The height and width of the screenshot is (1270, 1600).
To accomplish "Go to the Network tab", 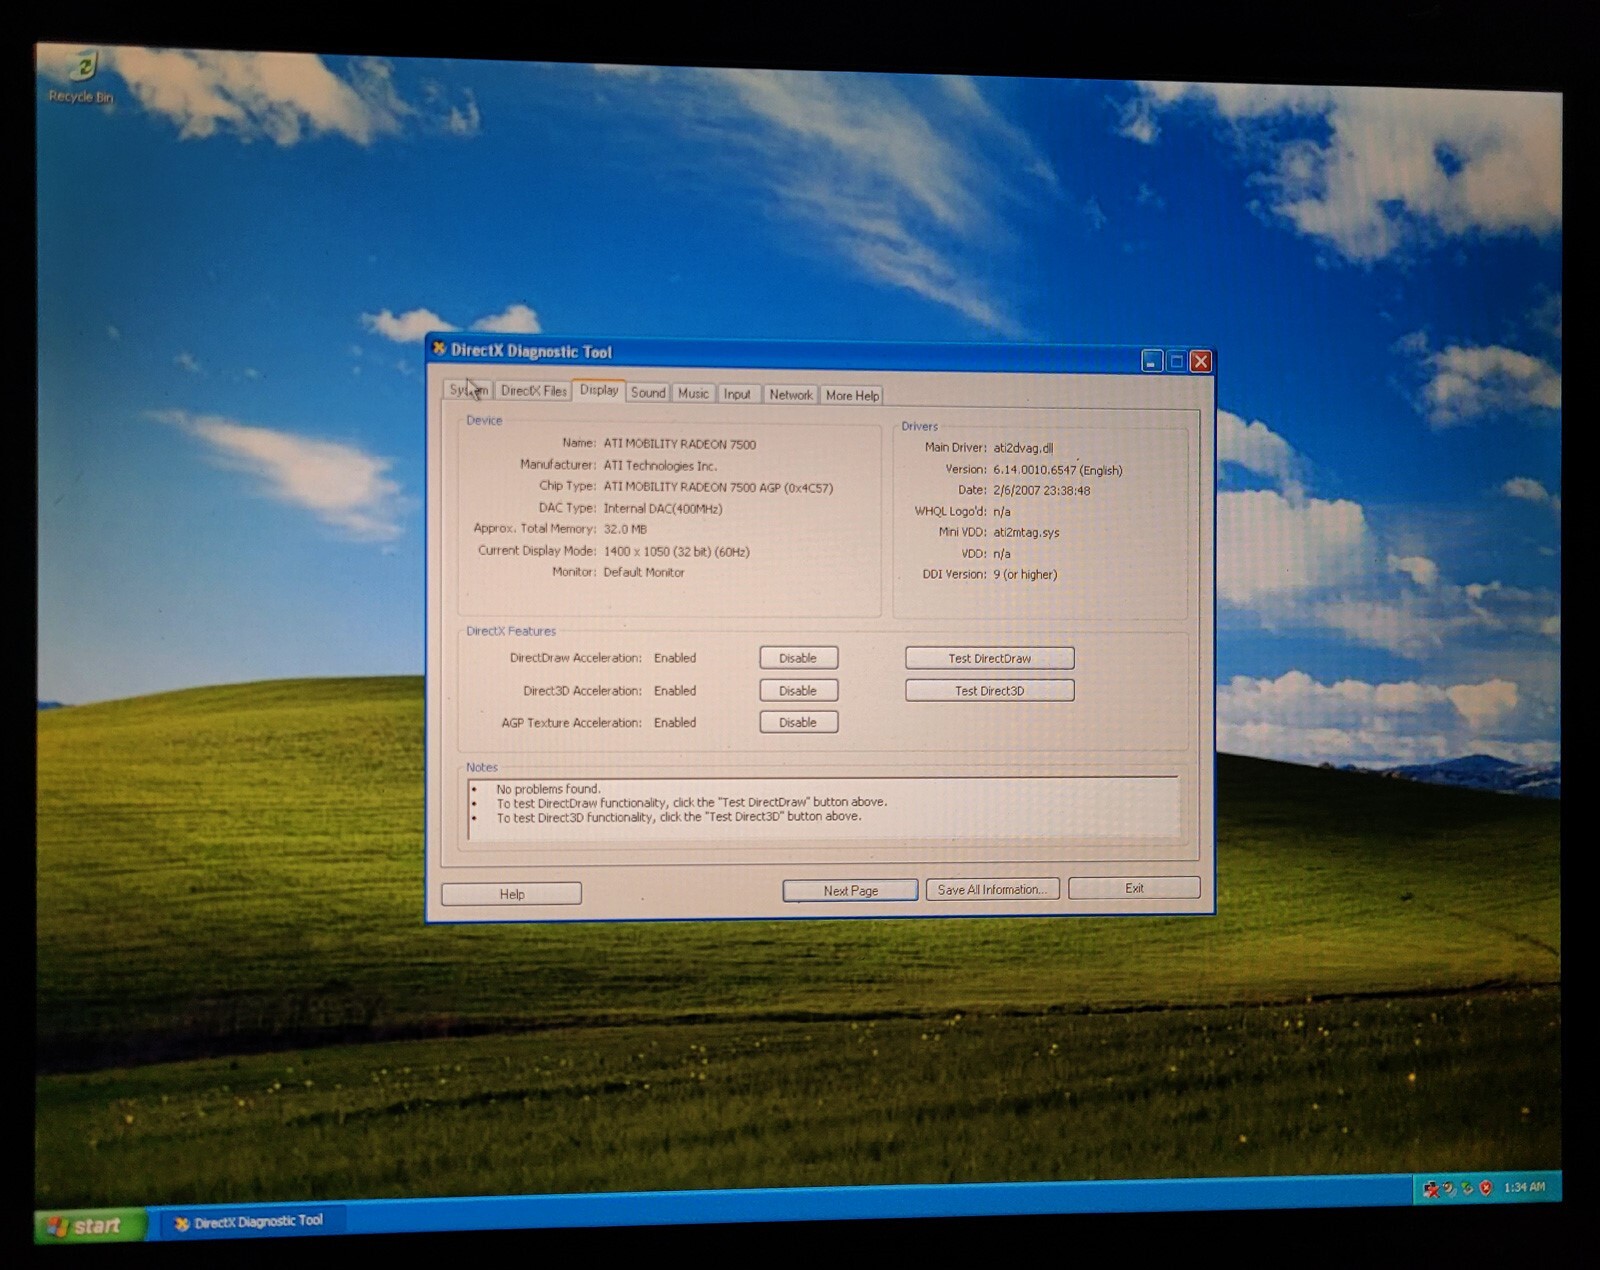I will pyautogui.click(x=791, y=394).
